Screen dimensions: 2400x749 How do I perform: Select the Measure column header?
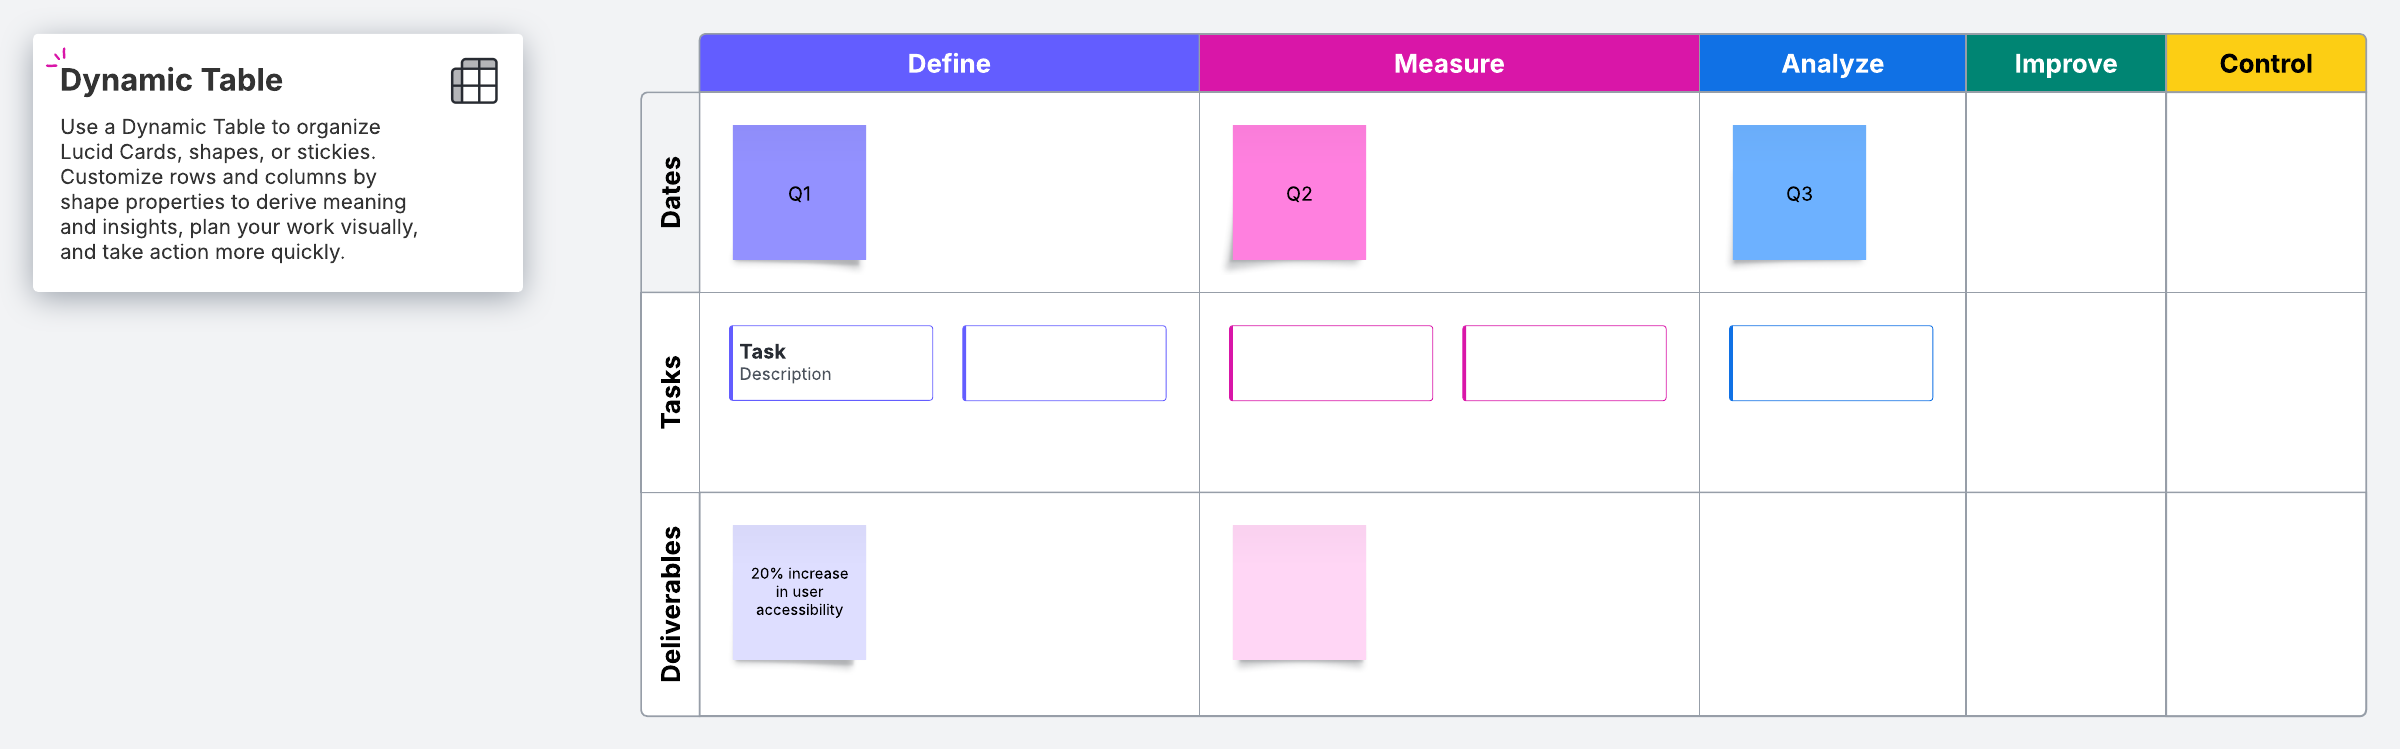pos(1448,64)
